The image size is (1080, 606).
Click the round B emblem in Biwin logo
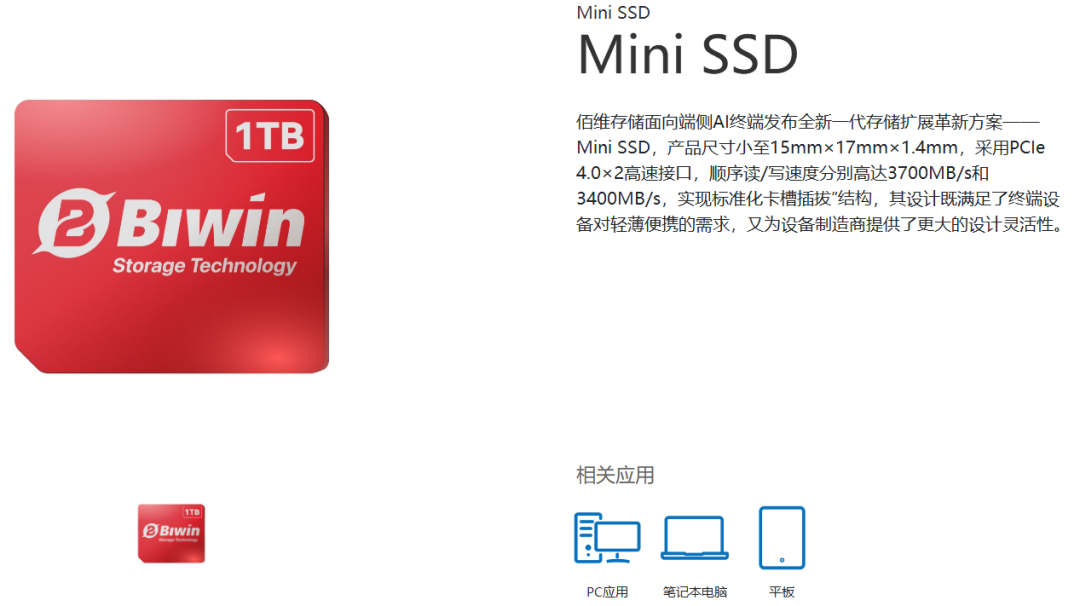(74, 223)
